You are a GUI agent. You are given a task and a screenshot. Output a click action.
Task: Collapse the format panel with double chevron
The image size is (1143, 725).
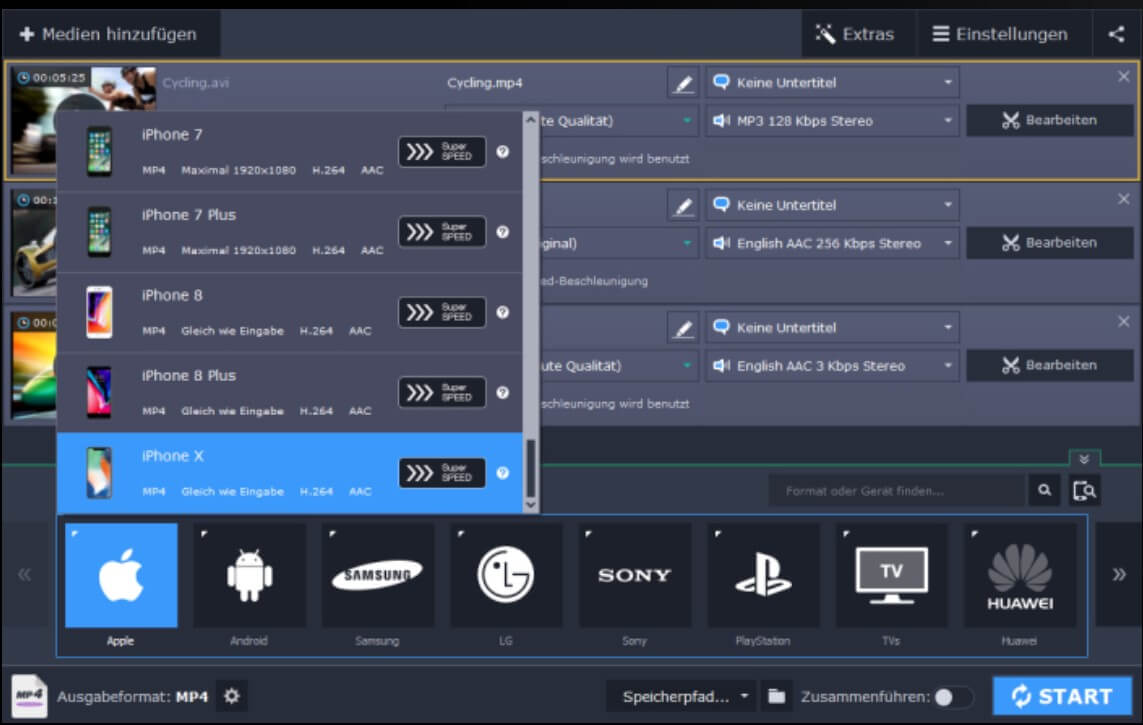pos(1084,459)
